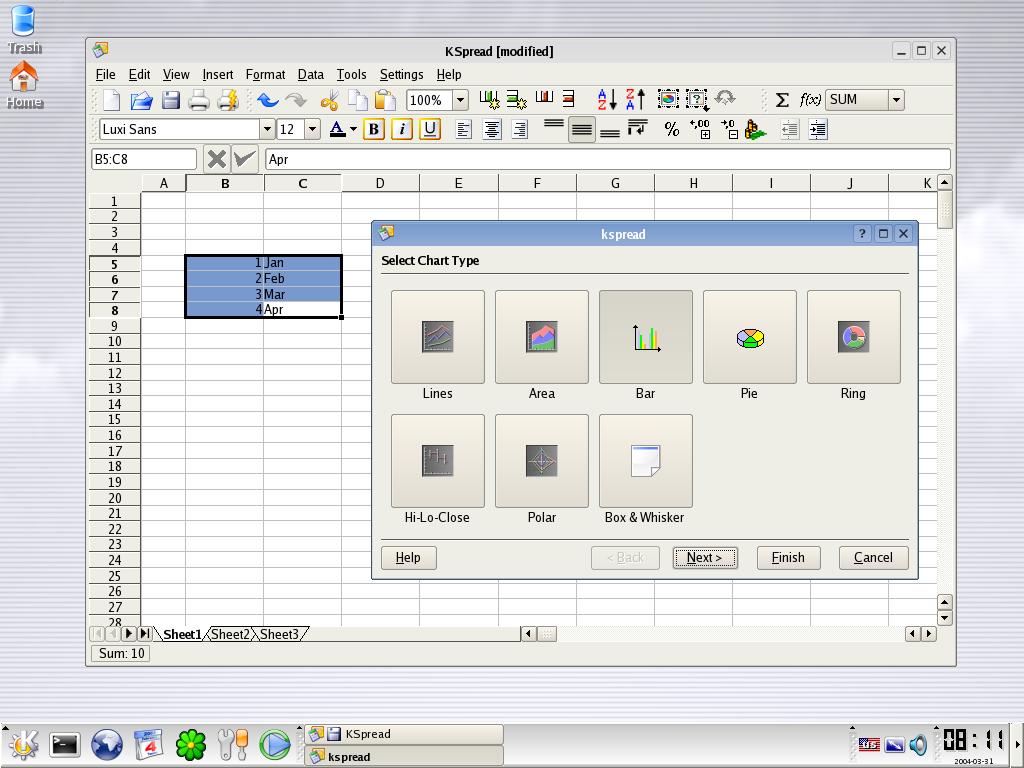Confirm cell edit with the checkmark button
The height and width of the screenshot is (768, 1024).
(x=245, y=159)
